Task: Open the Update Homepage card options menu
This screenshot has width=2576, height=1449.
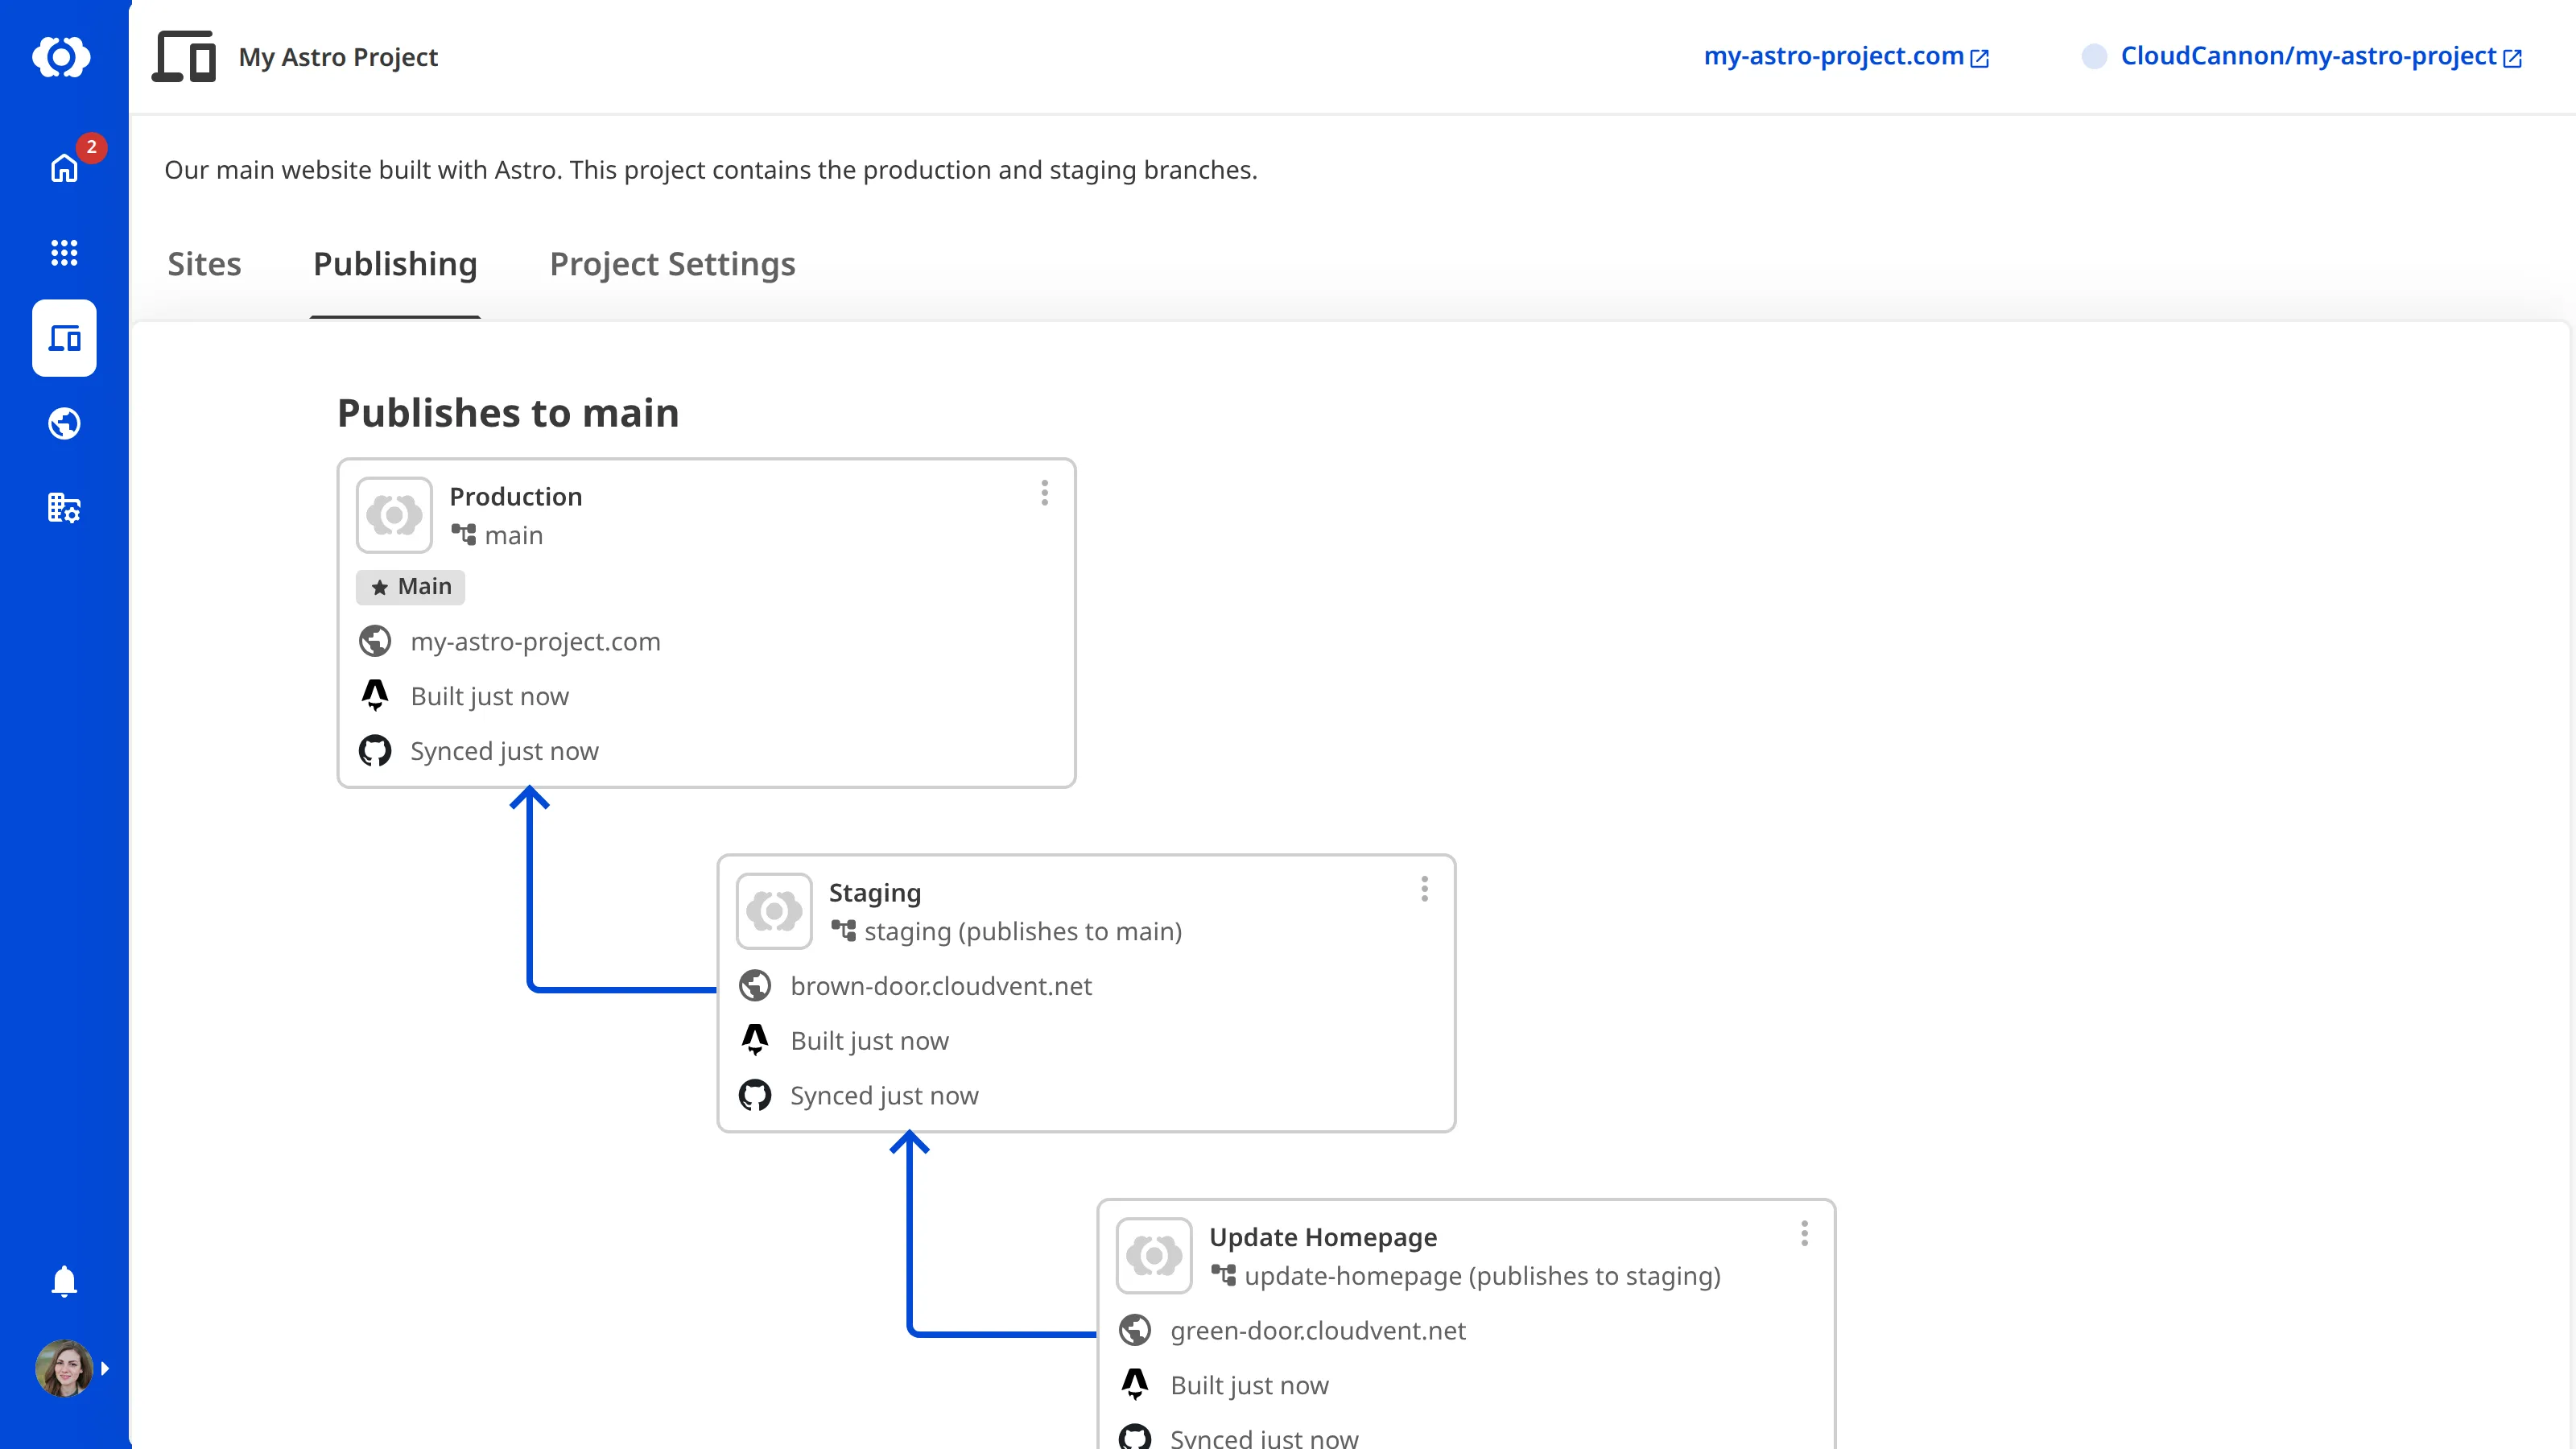Action: pos(1804,1234)
